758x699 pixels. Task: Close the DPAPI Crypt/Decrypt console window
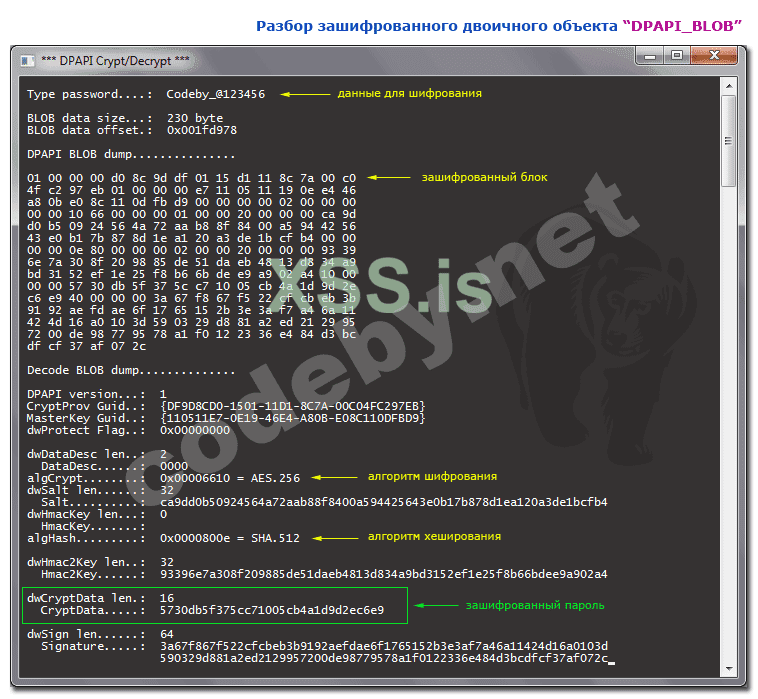click(x=714, y=56)
